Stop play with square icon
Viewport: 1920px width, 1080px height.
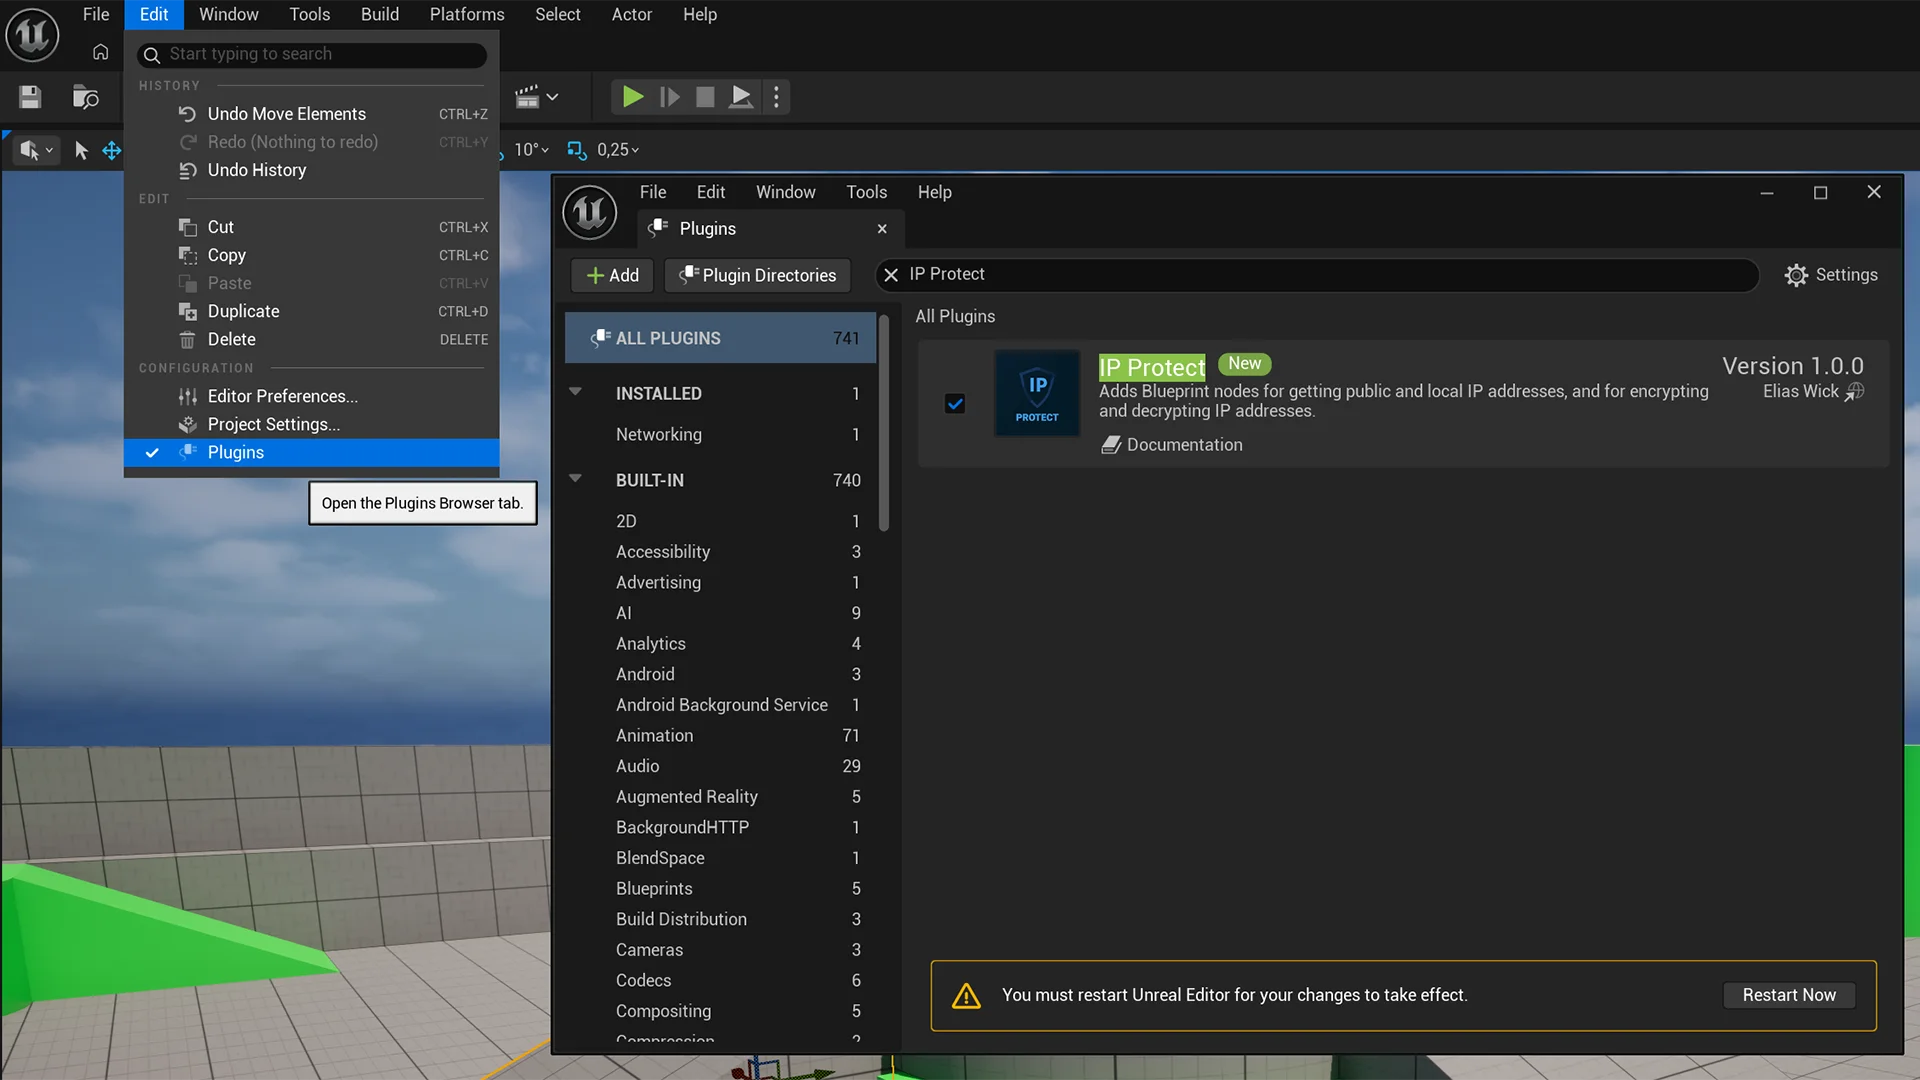705,97
